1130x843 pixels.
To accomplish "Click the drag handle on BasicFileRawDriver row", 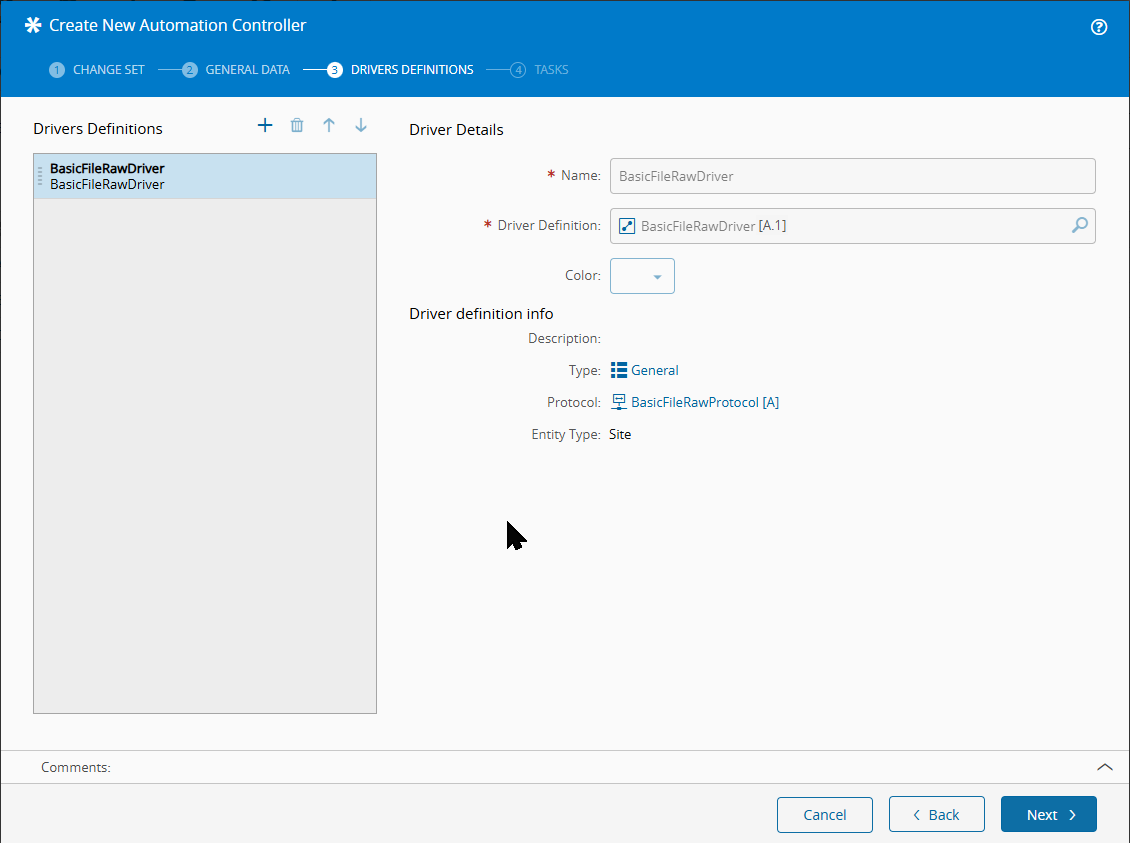I will pos(40,176).
